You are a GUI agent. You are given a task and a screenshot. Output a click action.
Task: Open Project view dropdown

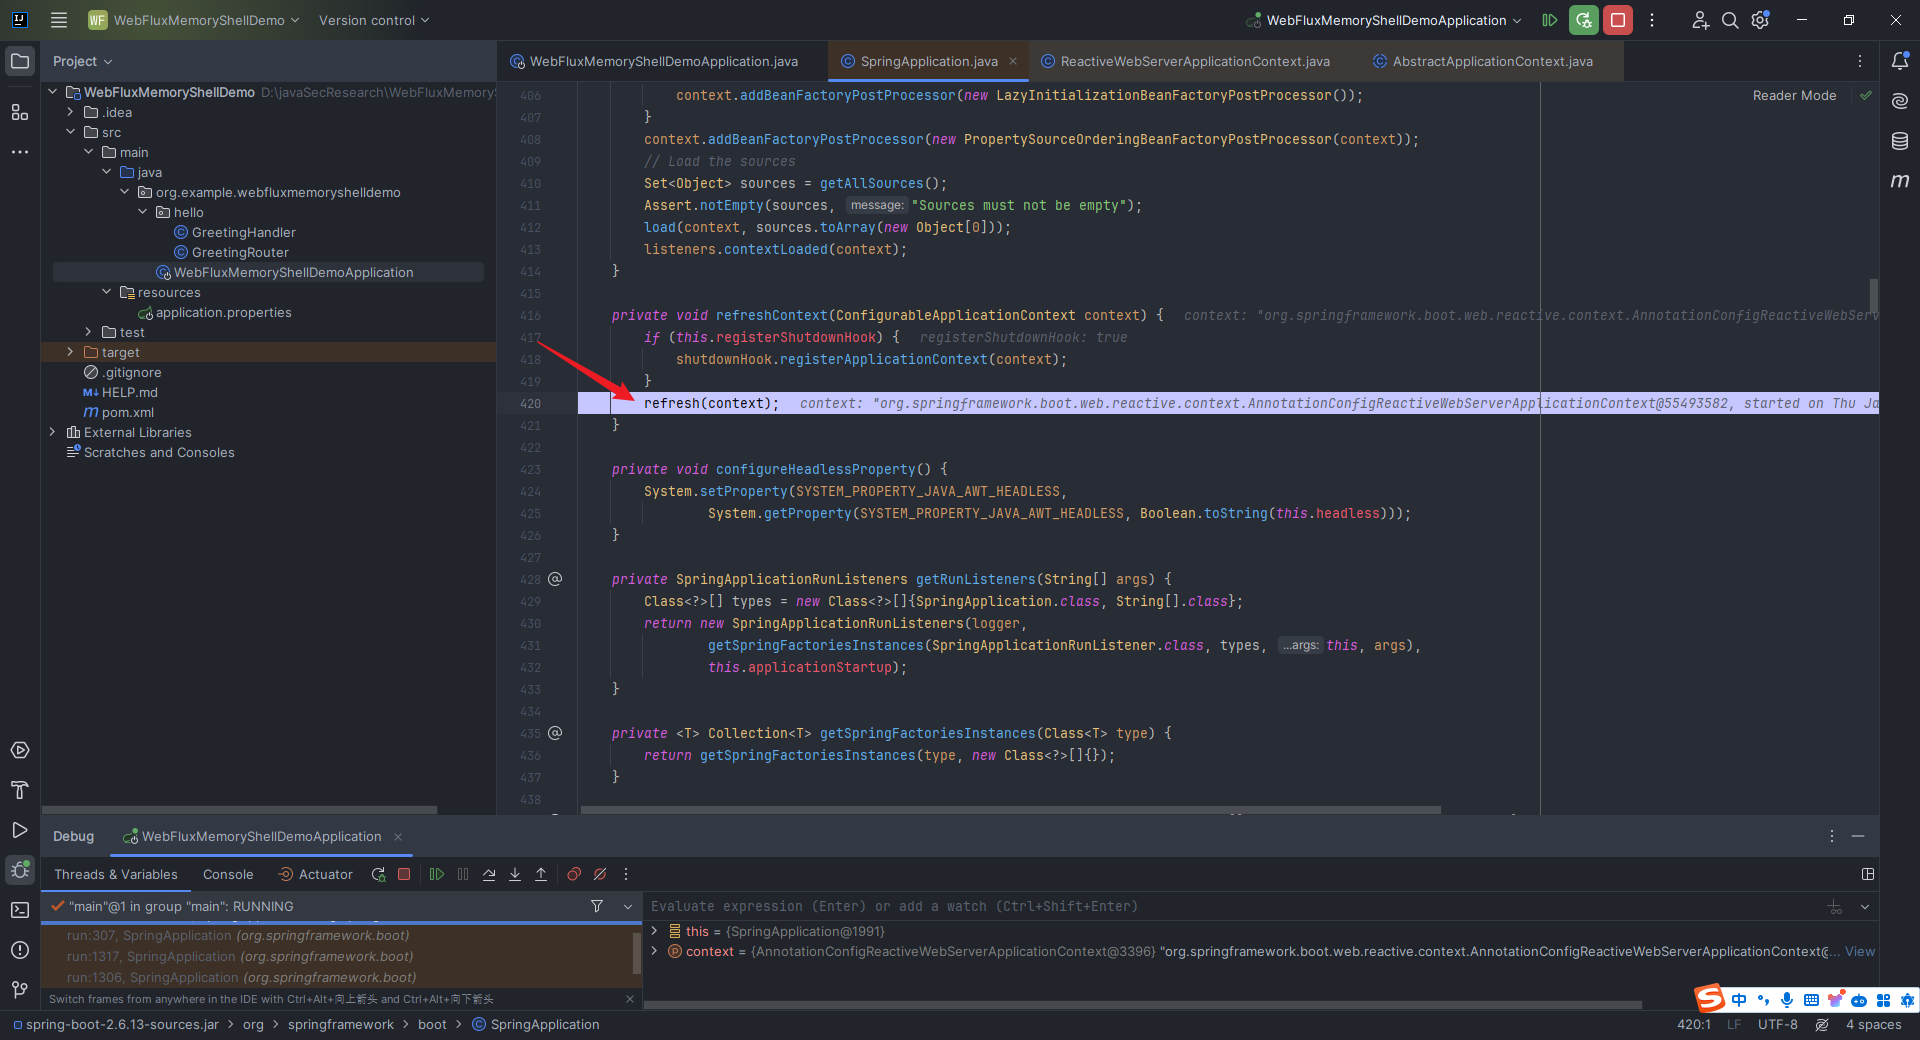[x=83, y=61]
